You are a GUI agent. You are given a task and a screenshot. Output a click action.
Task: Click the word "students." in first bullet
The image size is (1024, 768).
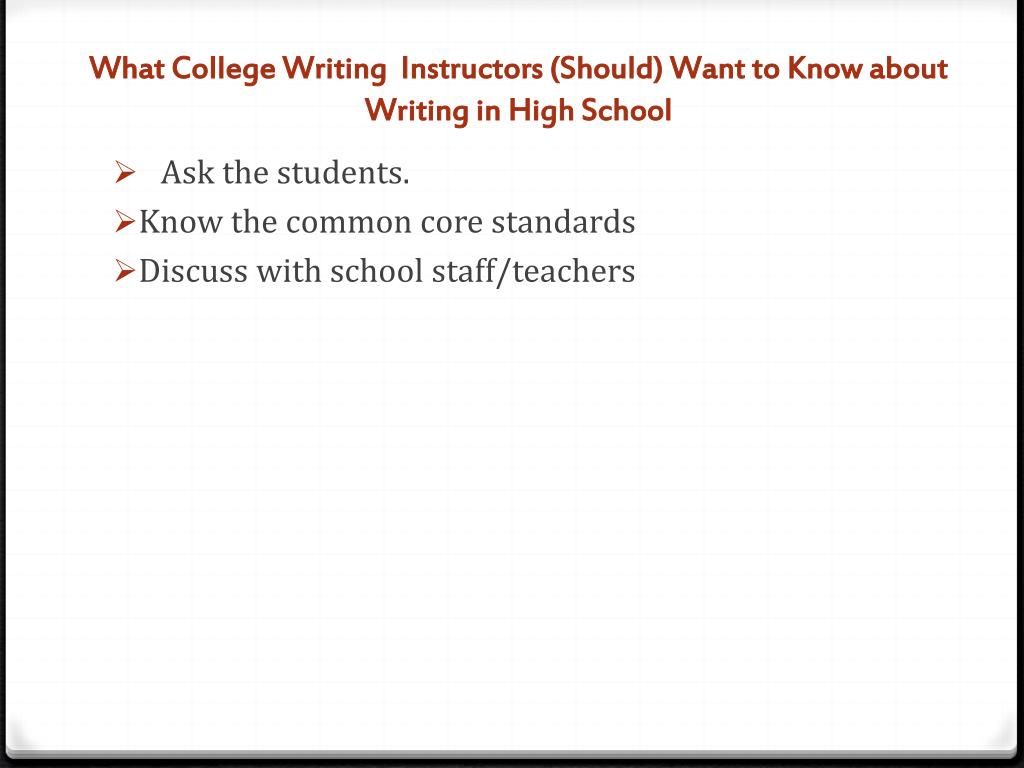[344, 173]
